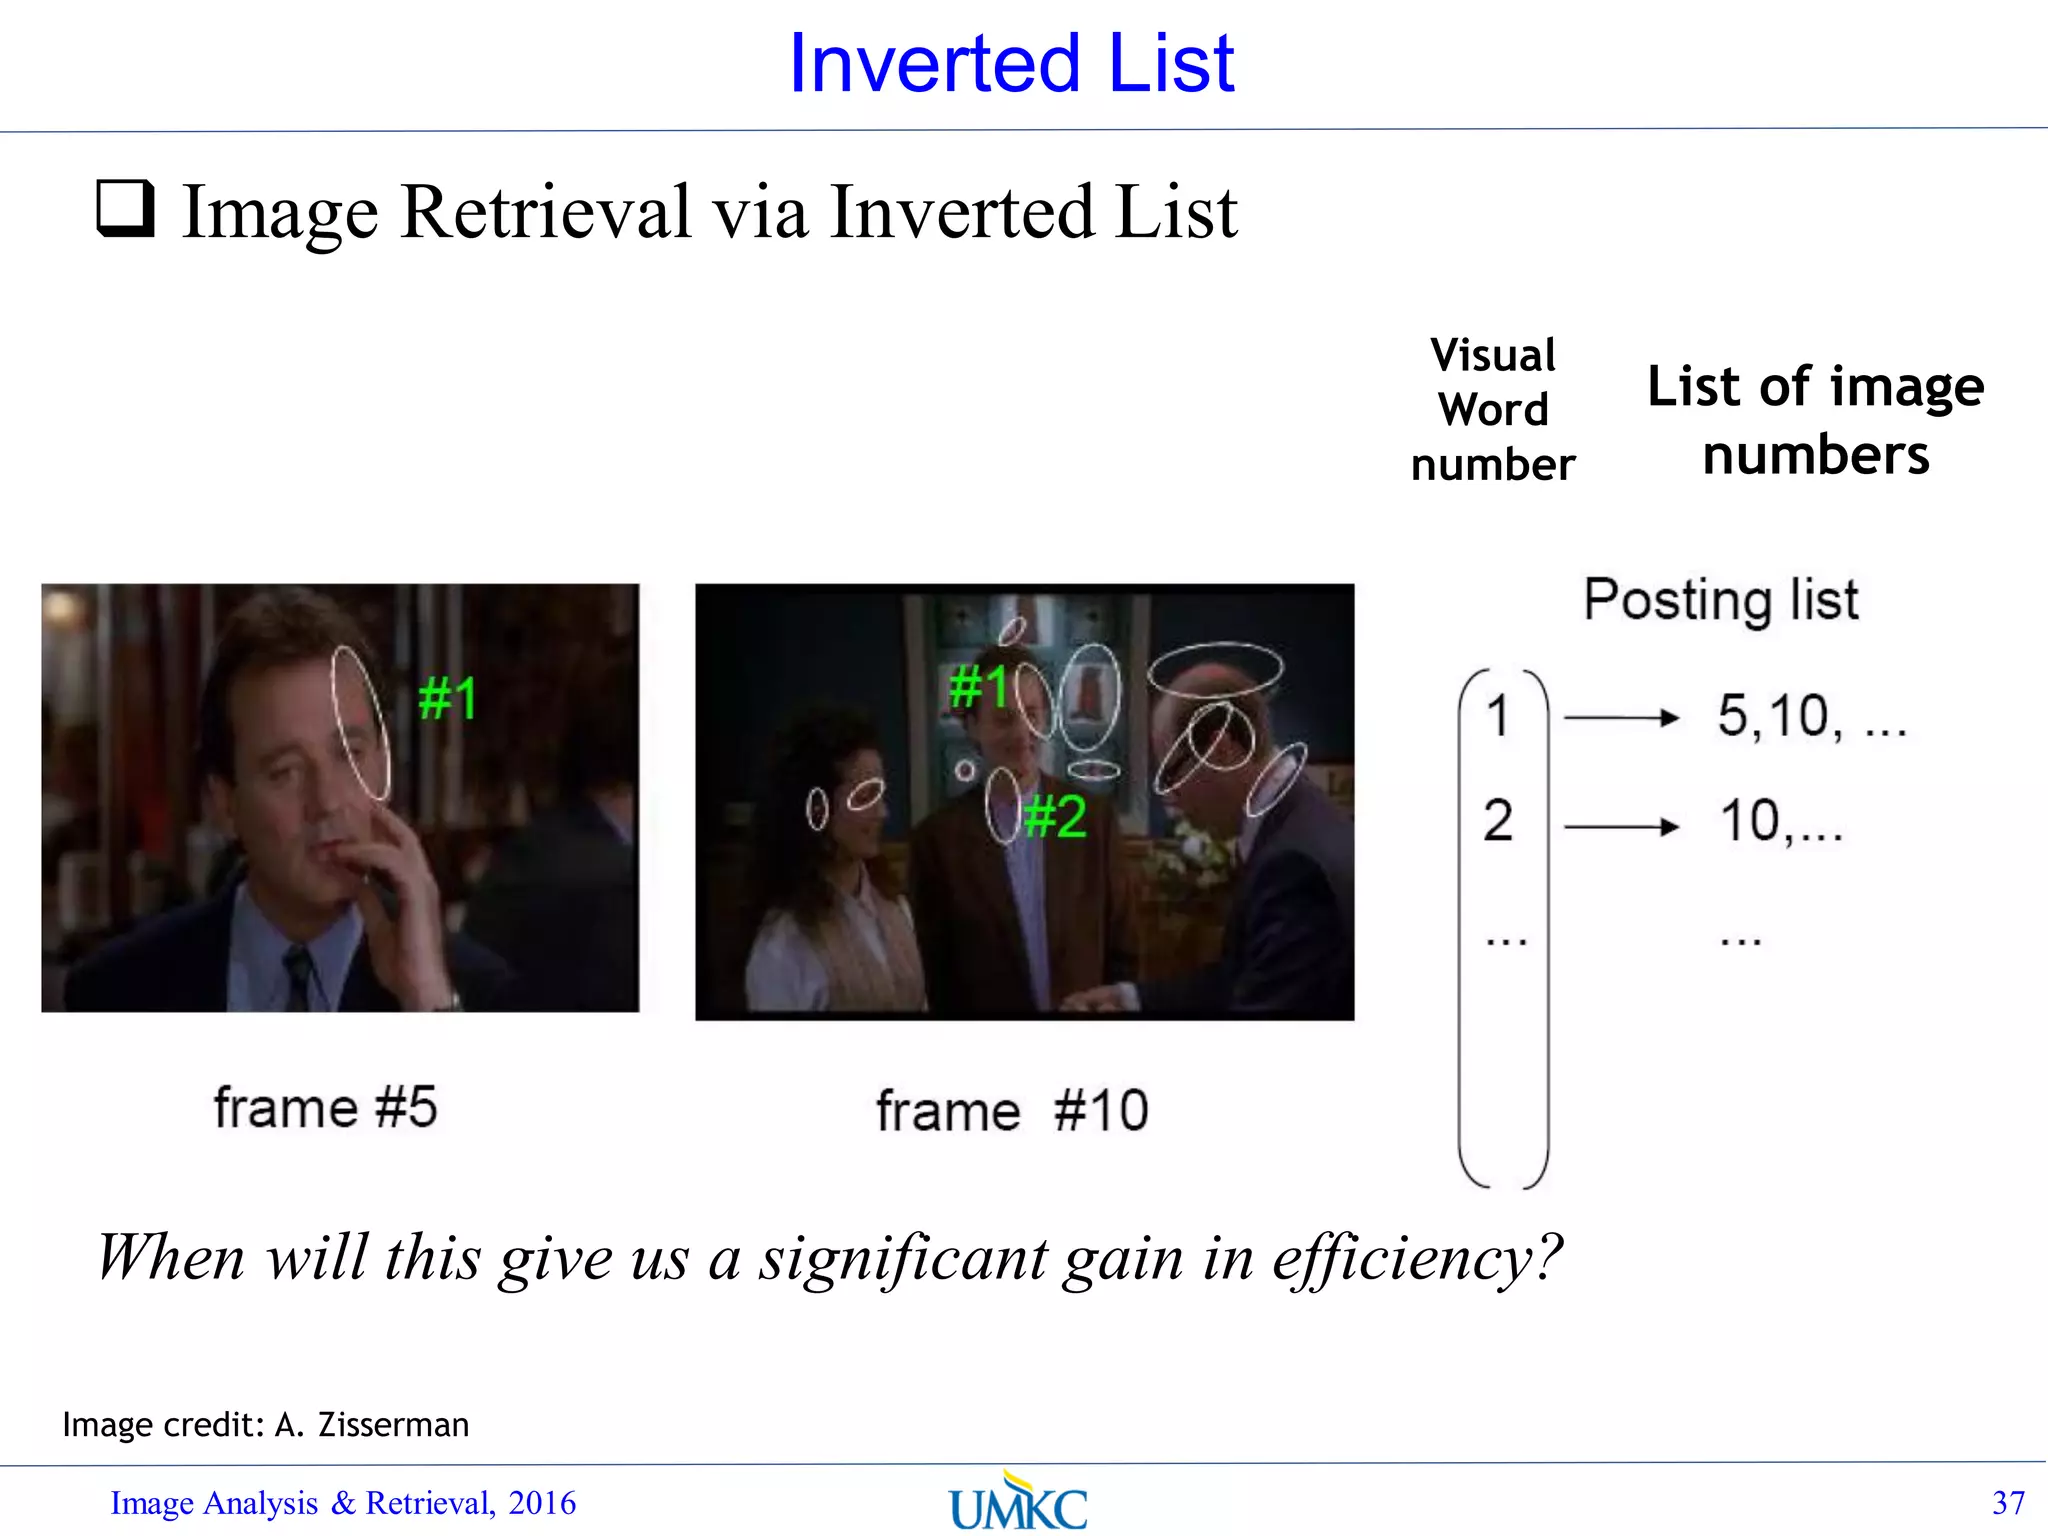Screen dimensions: 2048x1536
Task: Click the arrow pointing to '10,...'
Action: coord(1621,826)
